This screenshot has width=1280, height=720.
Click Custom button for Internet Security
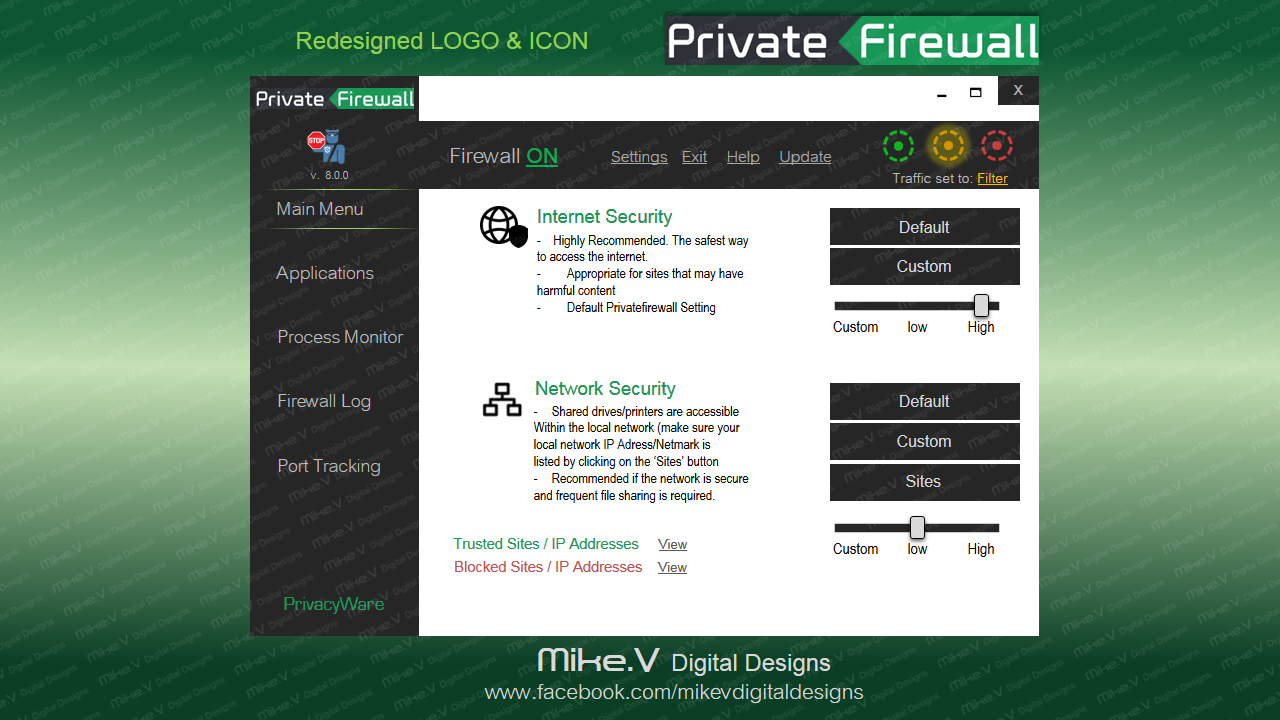click(925, 267)
